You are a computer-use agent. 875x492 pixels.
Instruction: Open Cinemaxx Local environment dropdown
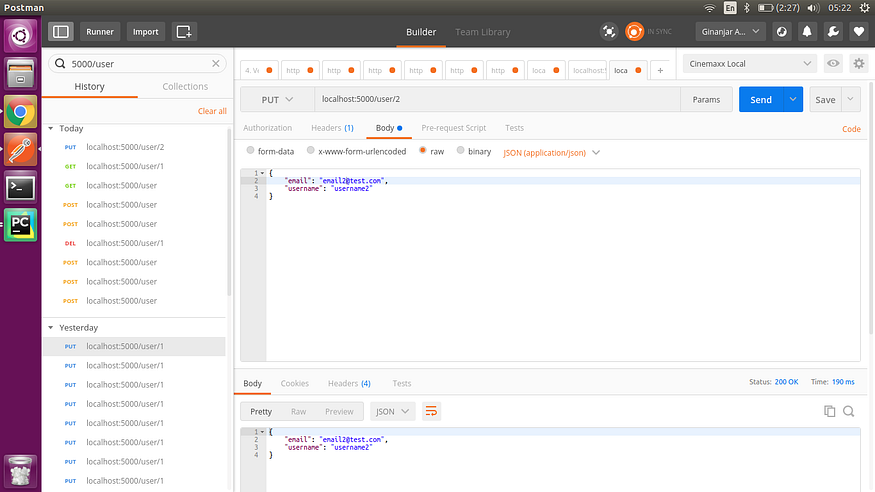point(749,64)
